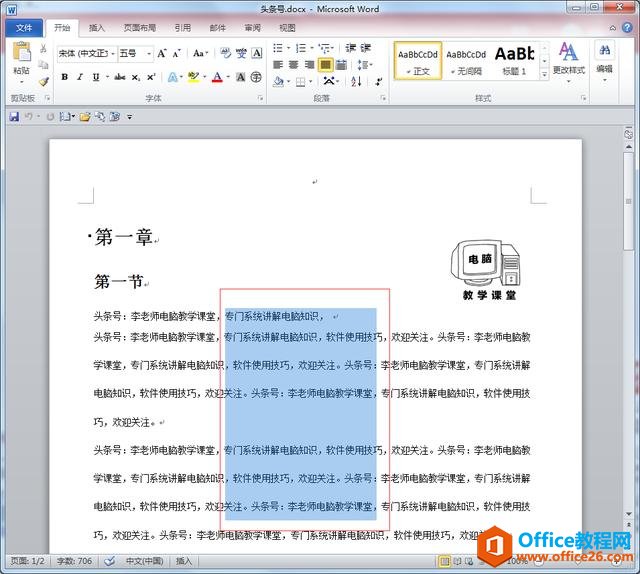The image size is (640, 574).
Task: Apply Character Border icon (boxed A)
Action: pyautogui.click(x=257, y=53)
